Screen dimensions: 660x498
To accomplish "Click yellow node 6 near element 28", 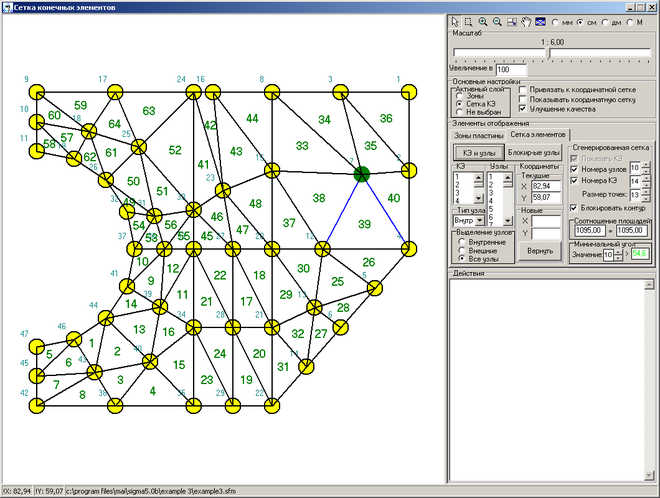I will (341, 327).
